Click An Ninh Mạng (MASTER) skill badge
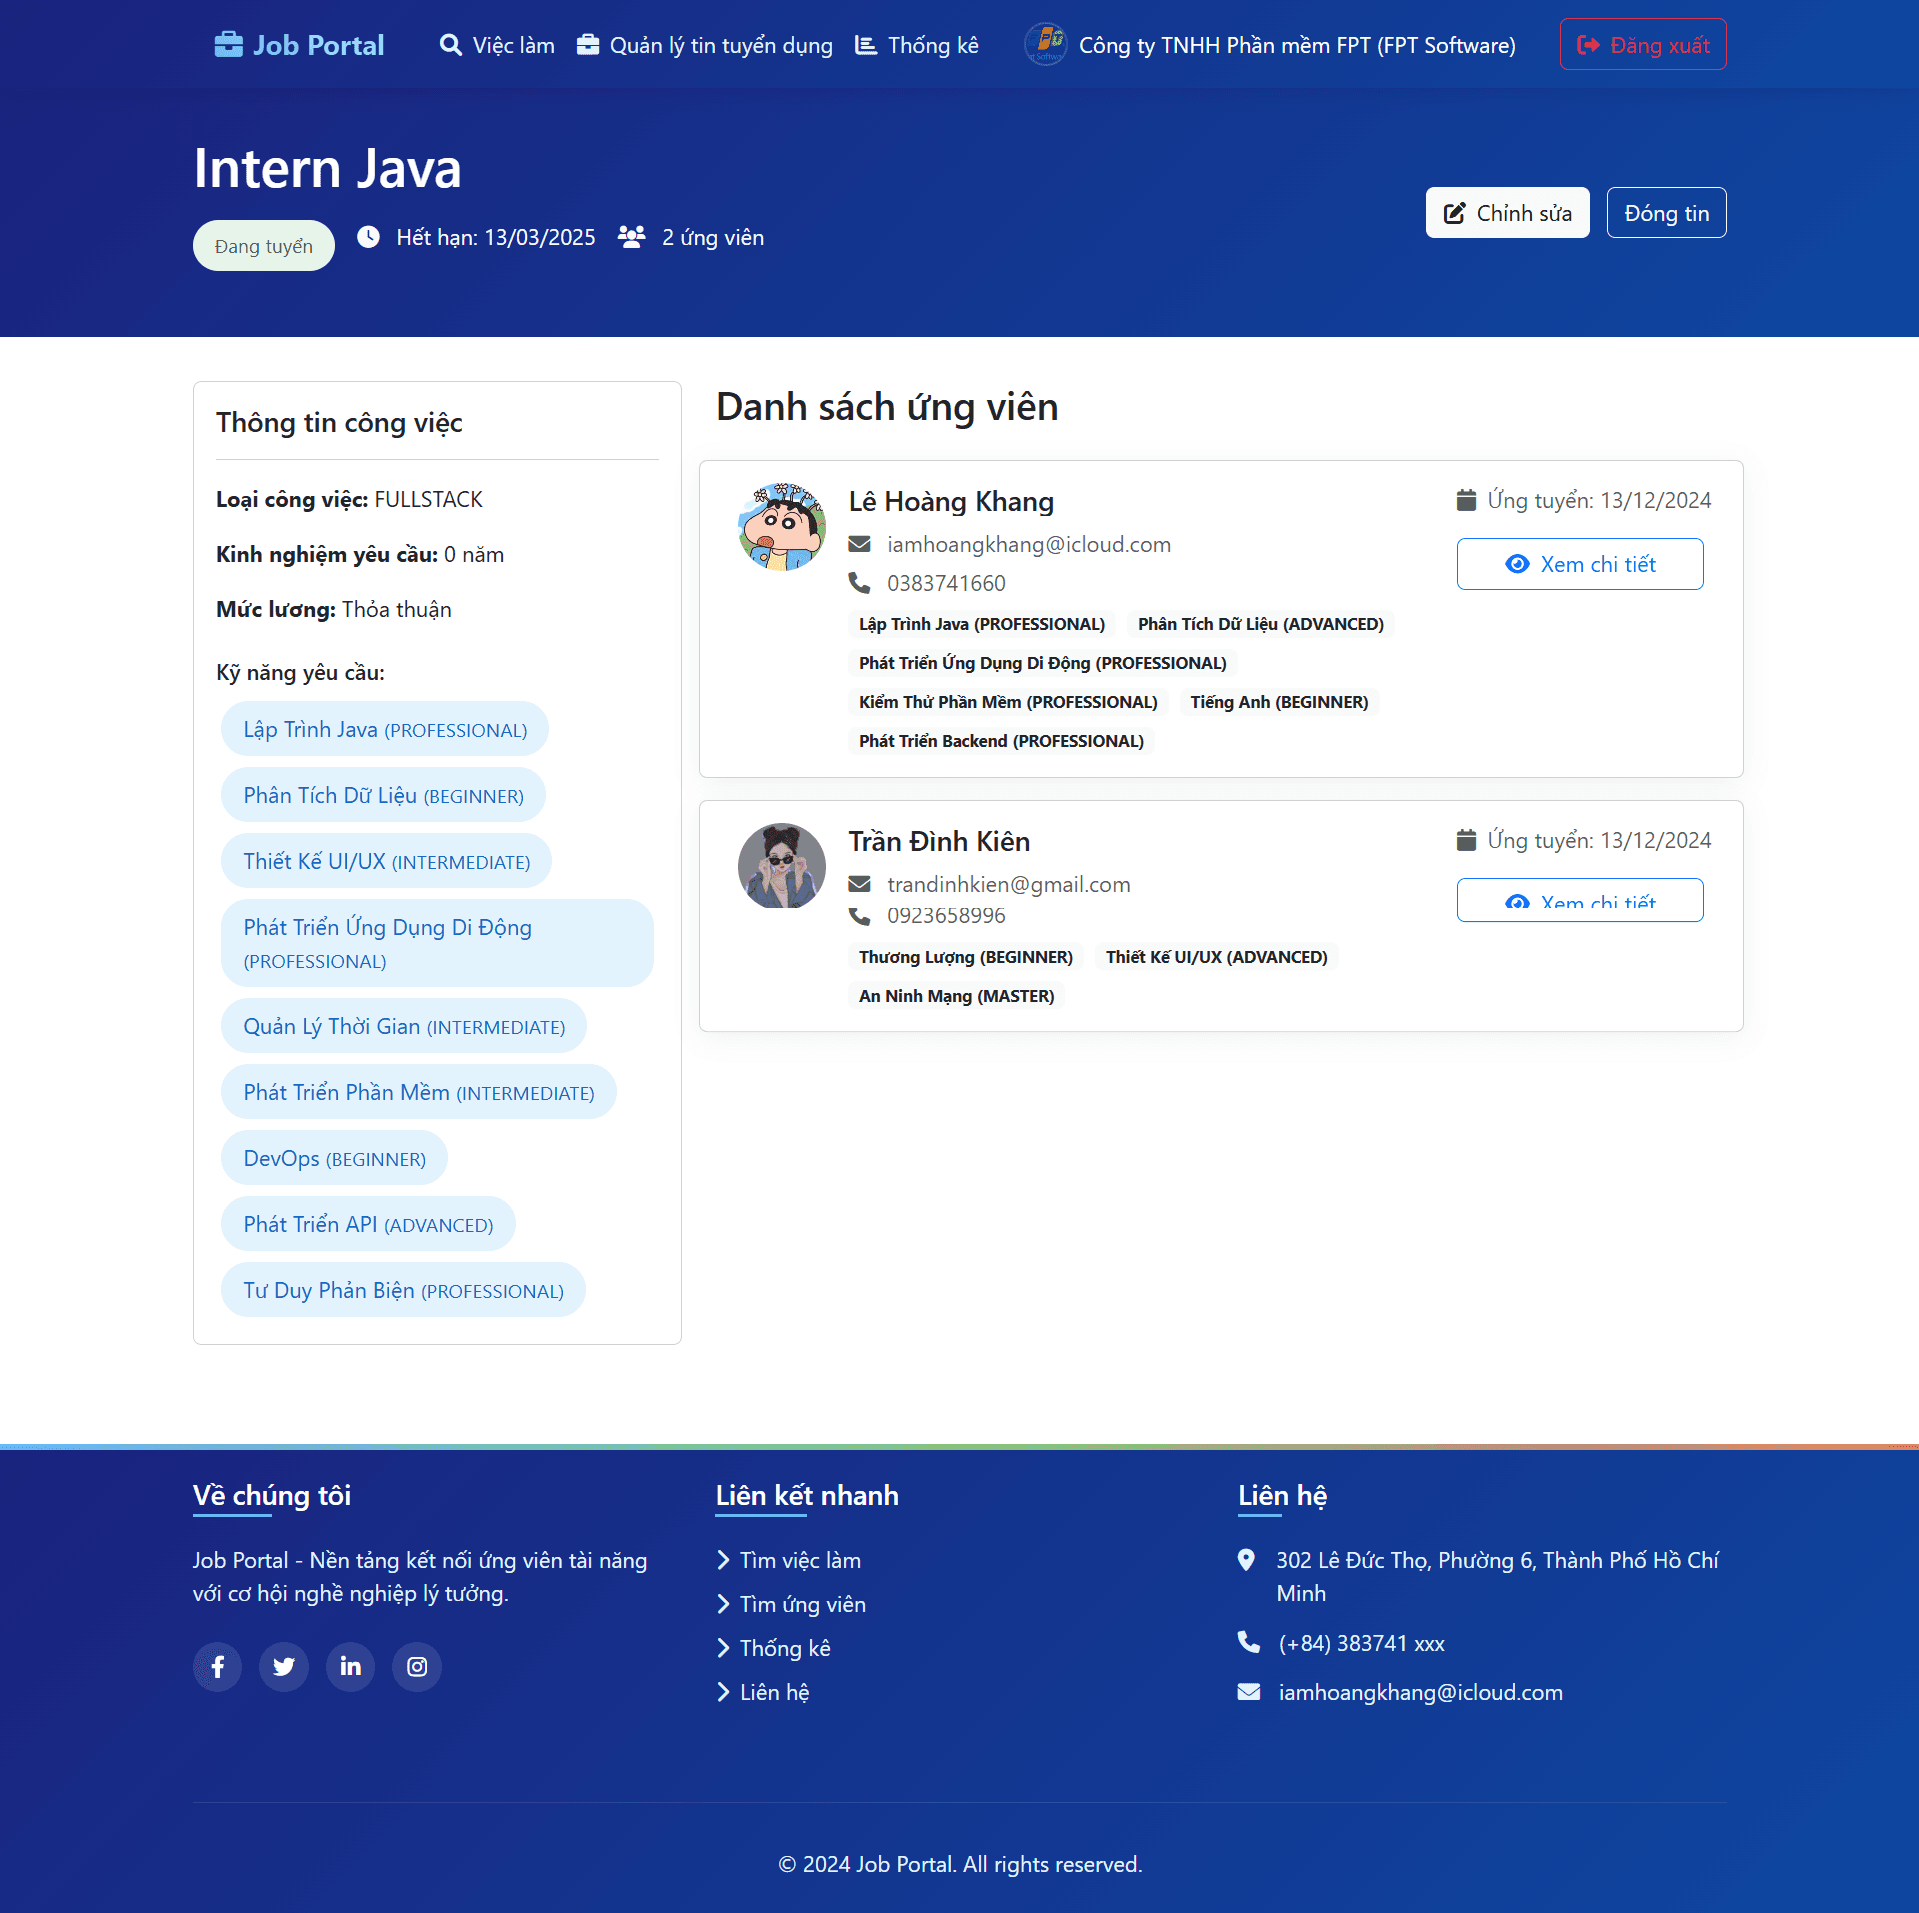 pyautogui.click(x=957, y=996)
